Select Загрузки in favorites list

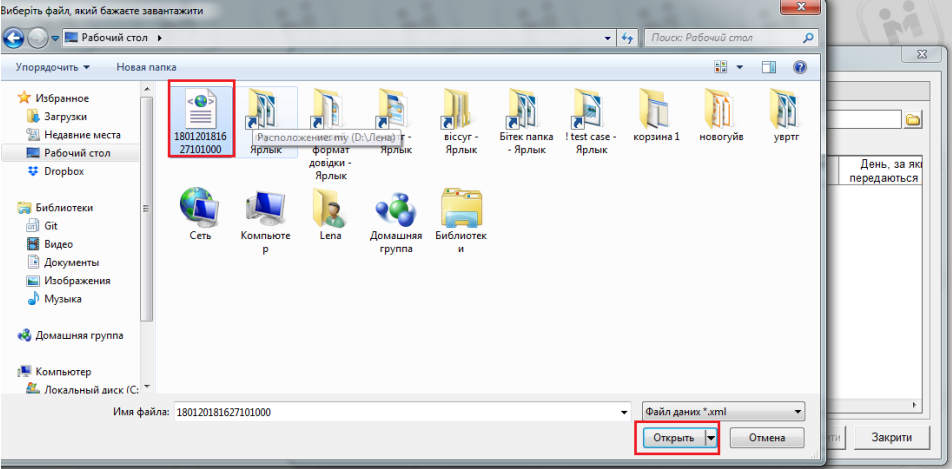[x=67, y=116]
